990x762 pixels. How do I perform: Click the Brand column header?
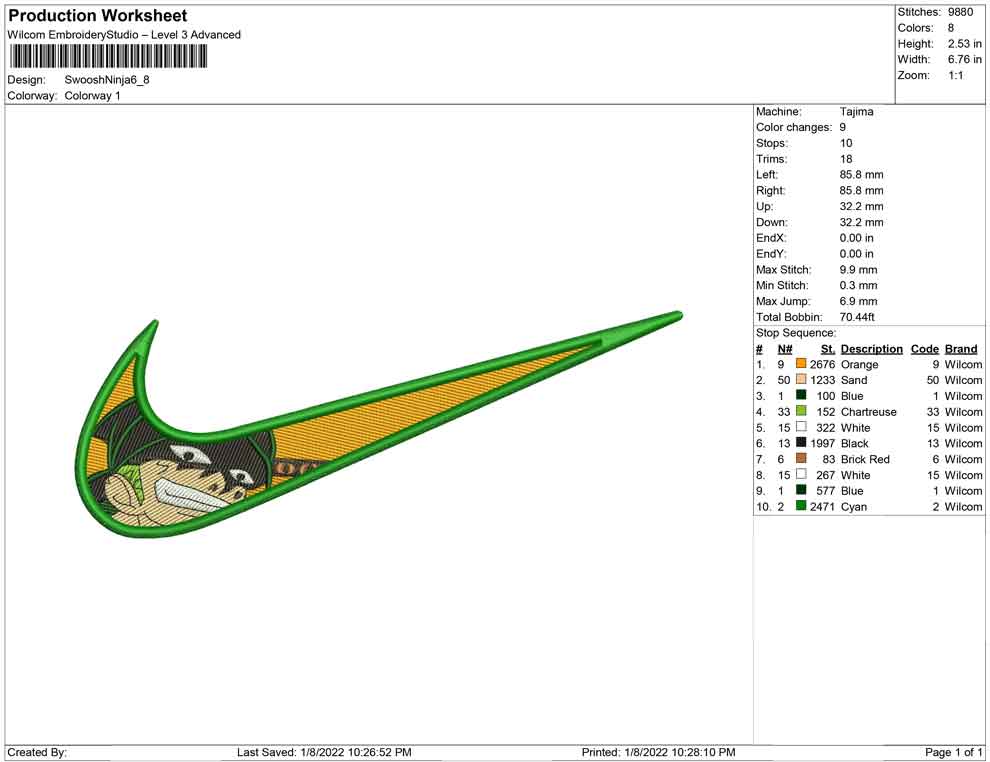(961, 349)
